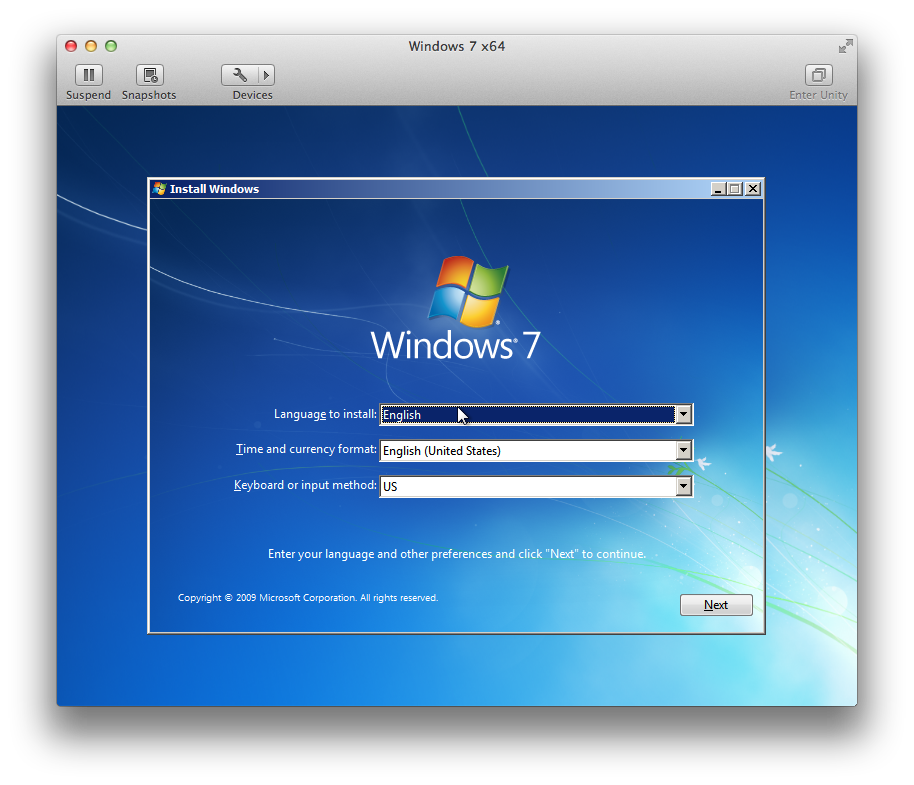Select the English language field
Image resolution: width=914 pixels, height=785 pixels.
click(528, 414)
